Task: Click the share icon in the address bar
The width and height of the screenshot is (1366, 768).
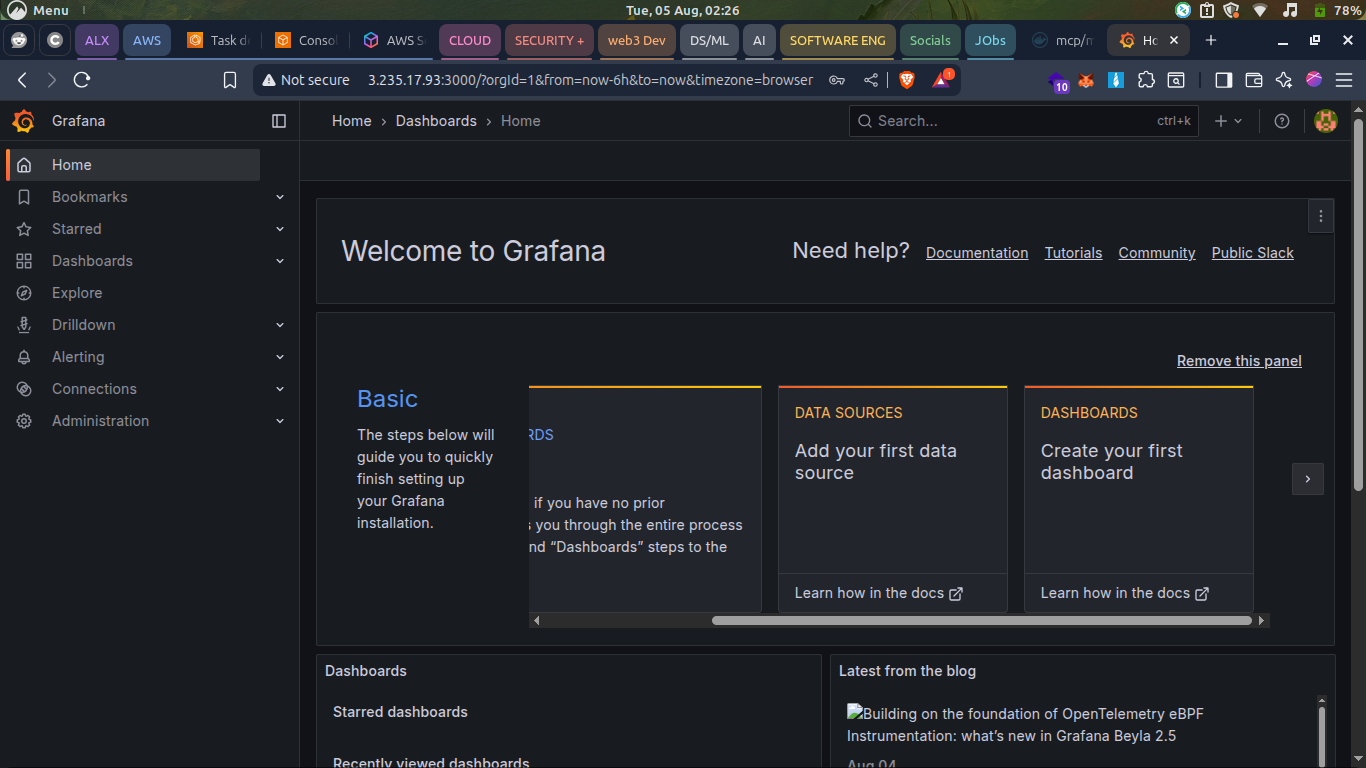Action: click(x=871, y=80)
